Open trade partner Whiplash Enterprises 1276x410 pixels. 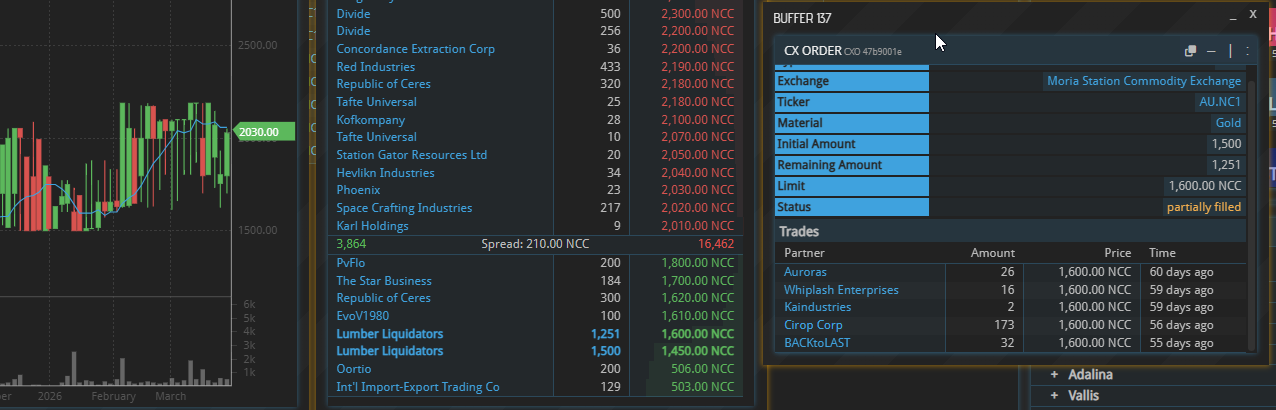click(x=841, y=290)
